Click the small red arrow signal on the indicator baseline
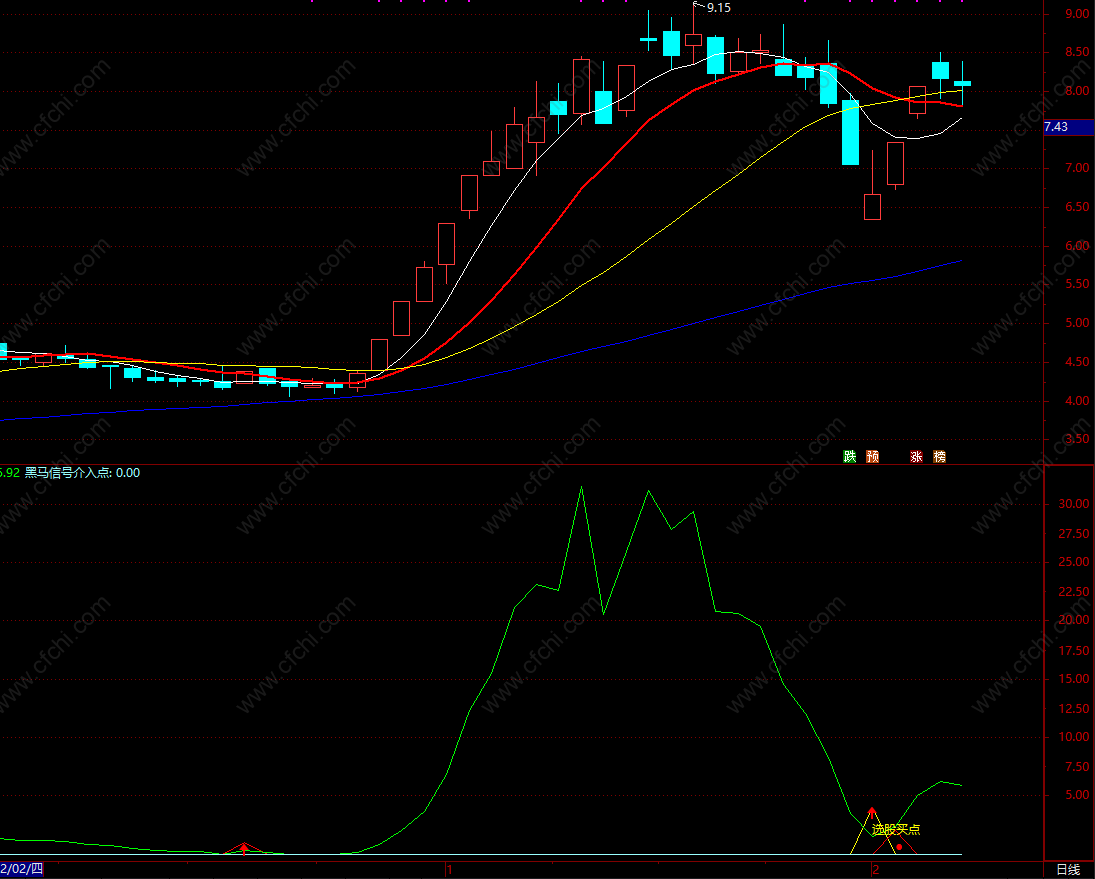Image resolution: width=1095 pixels, height=879 pixels. (244, 848)
